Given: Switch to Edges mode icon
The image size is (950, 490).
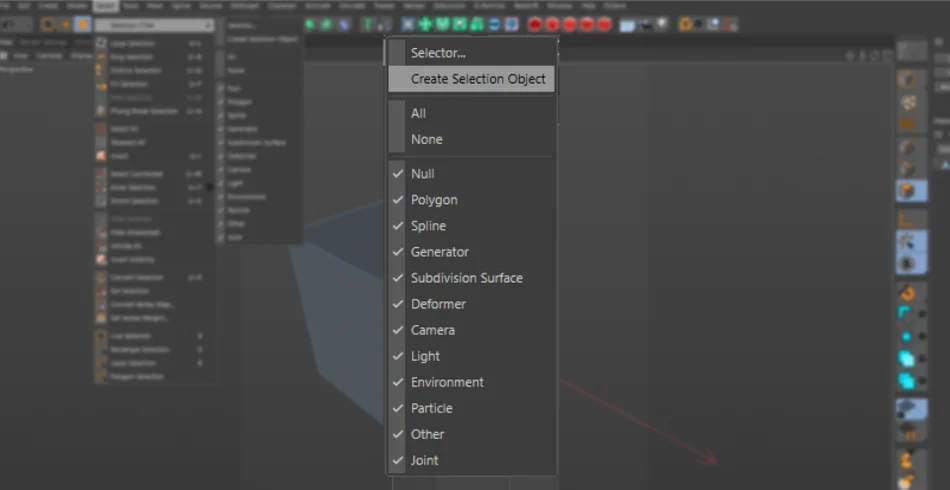Looking at the screenshot, I should click(x=907, y=169).
